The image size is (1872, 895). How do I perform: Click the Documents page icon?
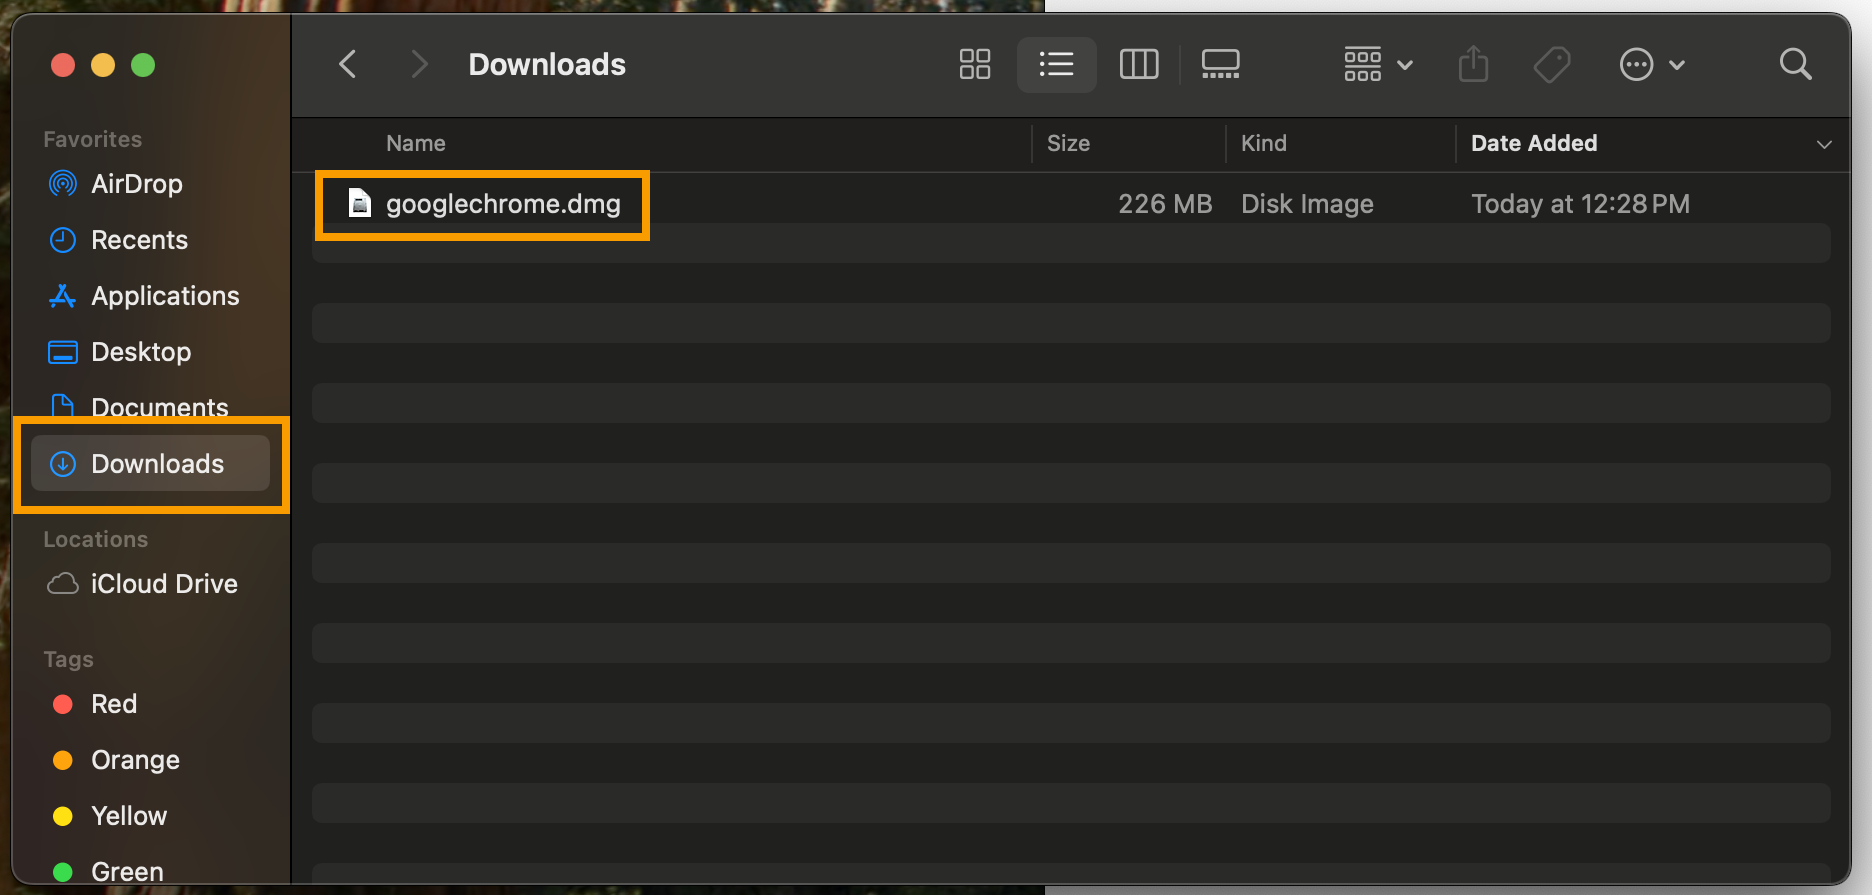63,406
